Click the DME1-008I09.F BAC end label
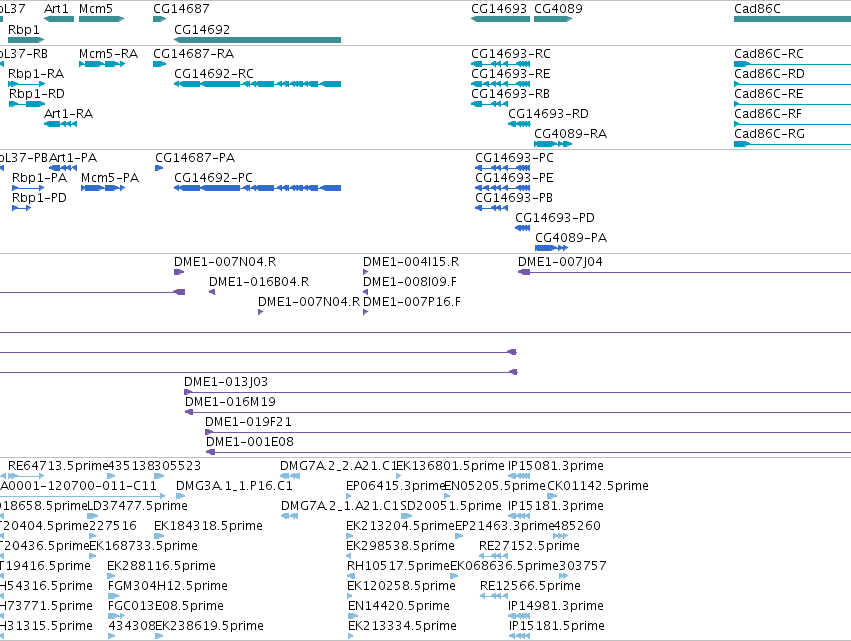851x641 pixels. pos(410,282)
